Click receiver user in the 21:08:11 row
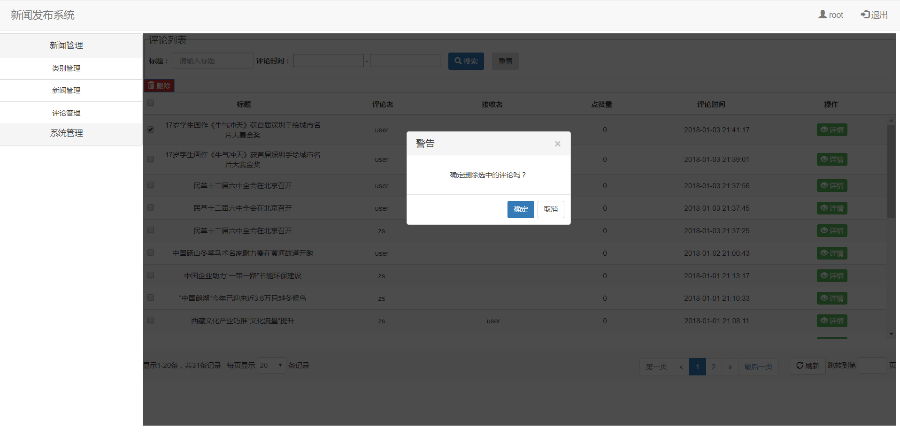Viewport: 900px width, 435px height. coord(493,321)
